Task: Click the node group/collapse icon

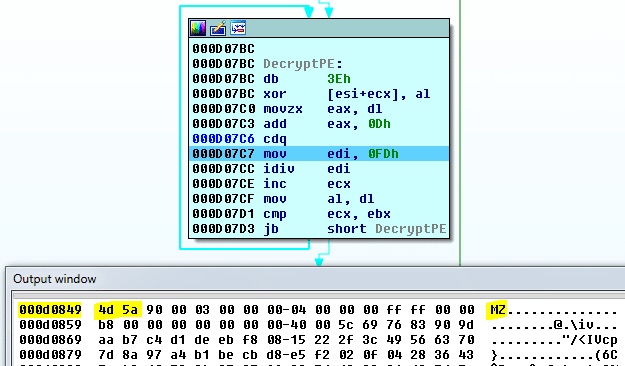Action: click(x=238, y=28)
